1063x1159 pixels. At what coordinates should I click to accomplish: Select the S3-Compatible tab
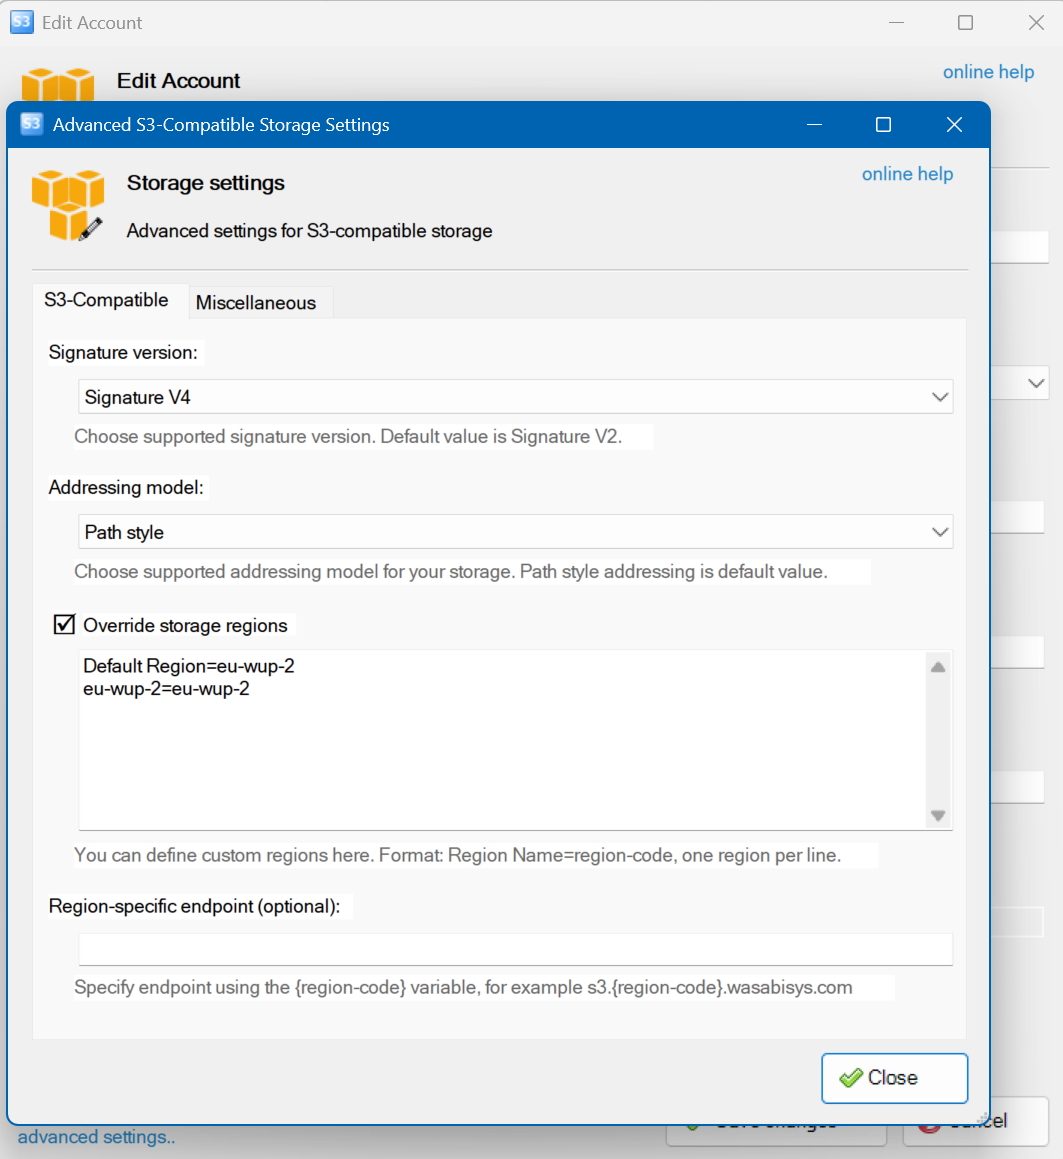pyautogui.click(x=106, y=300)
